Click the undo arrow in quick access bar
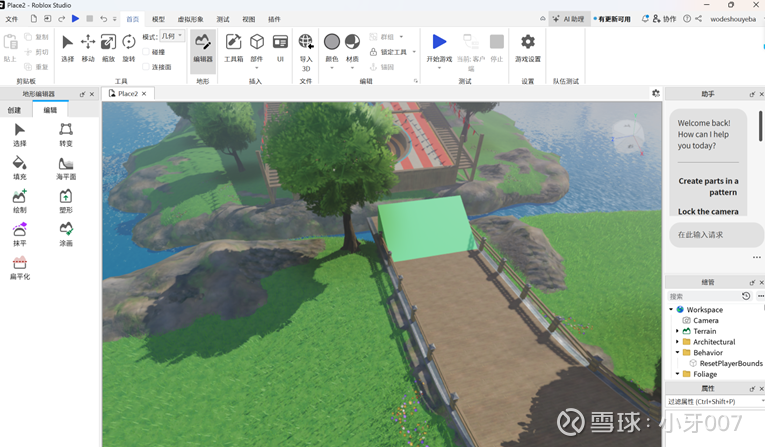 tap(103, 19)
